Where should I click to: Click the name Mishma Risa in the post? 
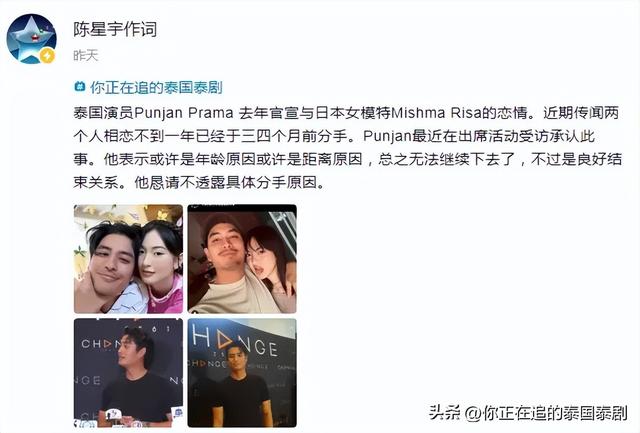[437, 113]
